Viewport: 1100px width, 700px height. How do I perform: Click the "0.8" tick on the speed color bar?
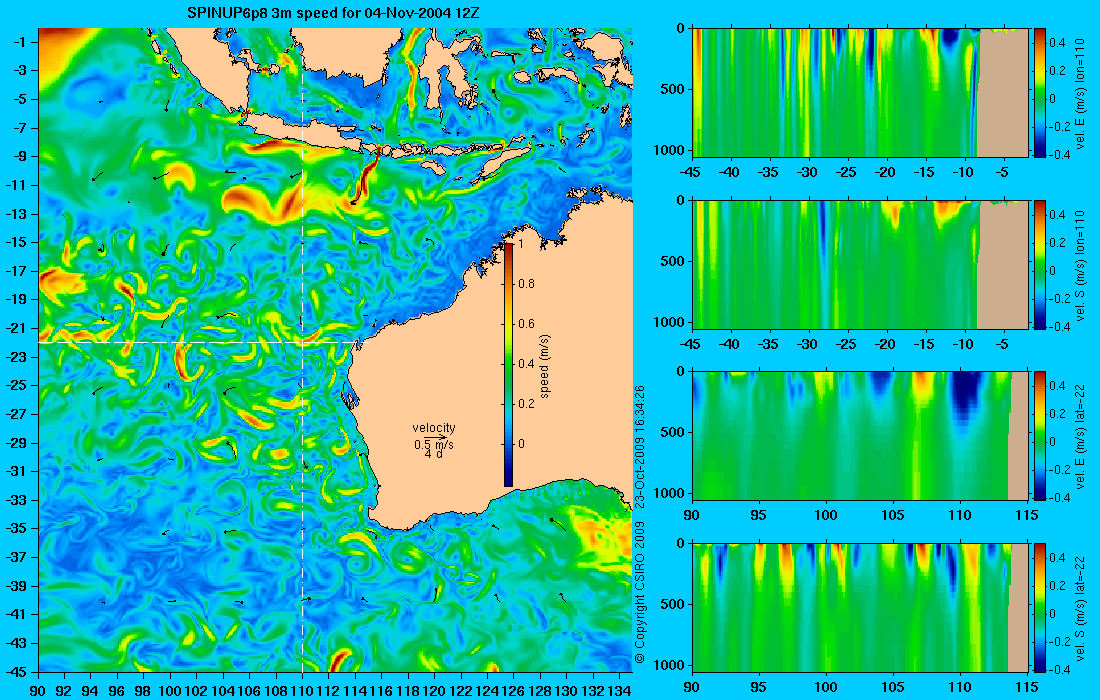526,283
